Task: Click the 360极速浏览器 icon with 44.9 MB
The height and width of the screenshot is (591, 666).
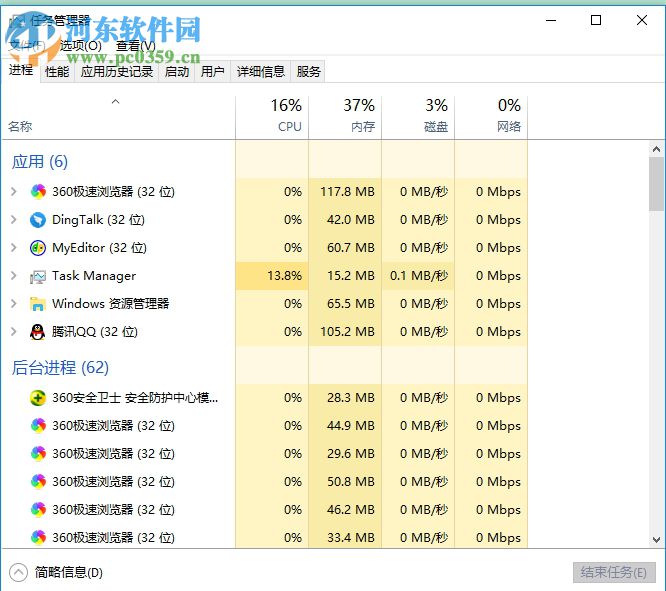Action: coord(38,426)
